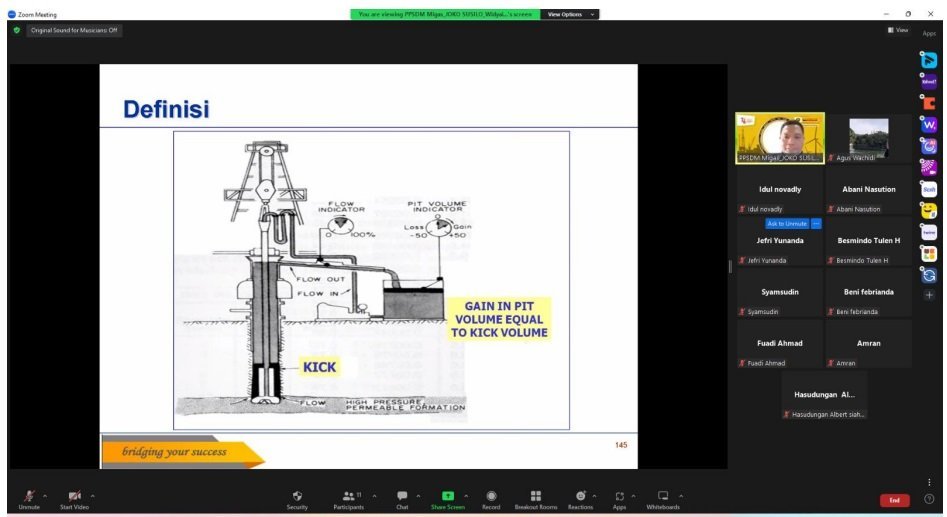Unmute the microphone in the toolbar
The image size is (947, 517).
point(29,497)
